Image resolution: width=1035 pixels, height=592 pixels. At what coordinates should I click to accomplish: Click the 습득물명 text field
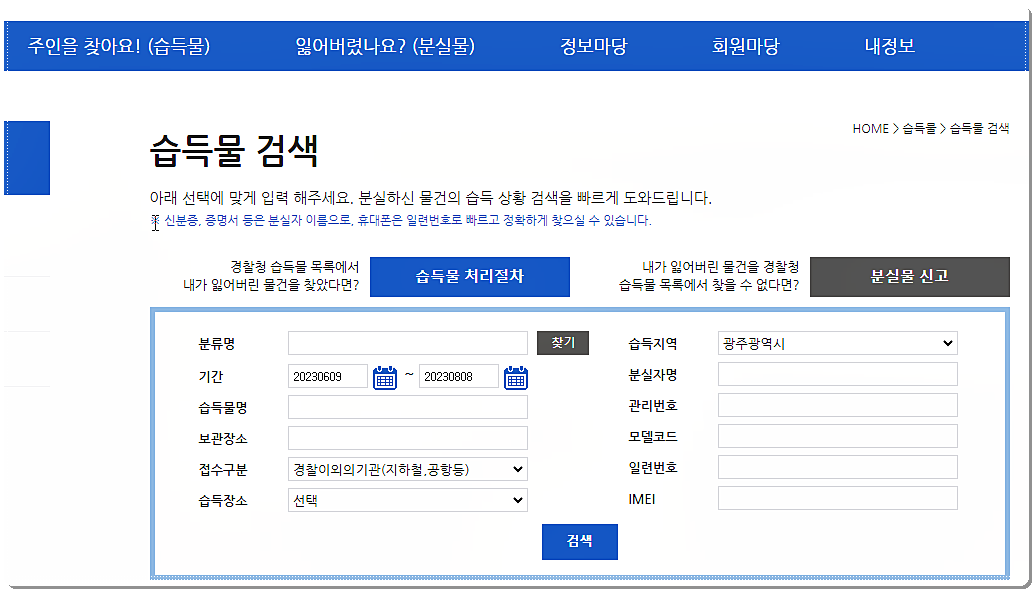(x=407, y=407)
